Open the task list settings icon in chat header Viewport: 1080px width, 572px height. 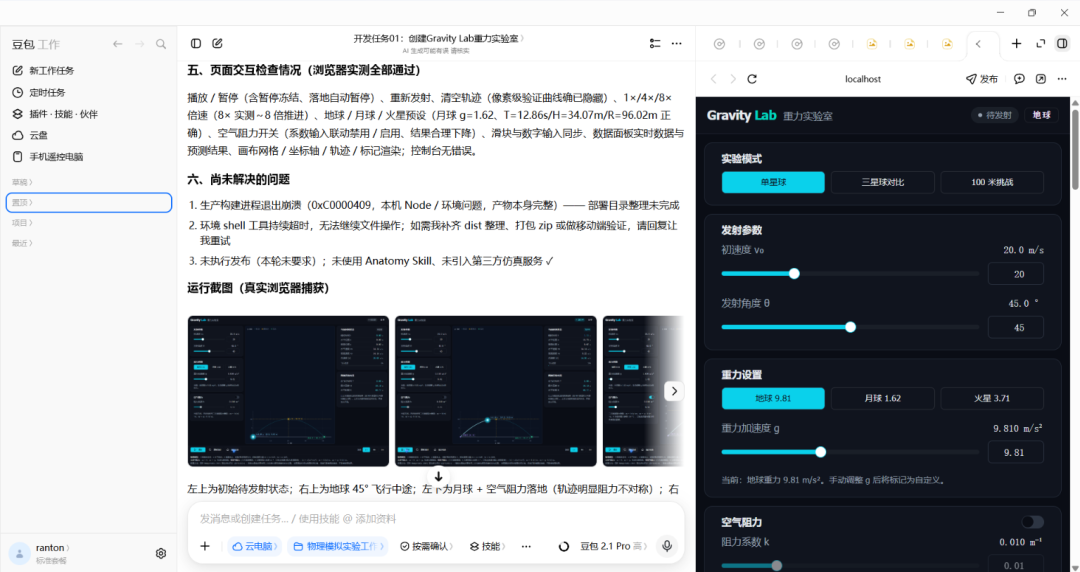point(655,43)
